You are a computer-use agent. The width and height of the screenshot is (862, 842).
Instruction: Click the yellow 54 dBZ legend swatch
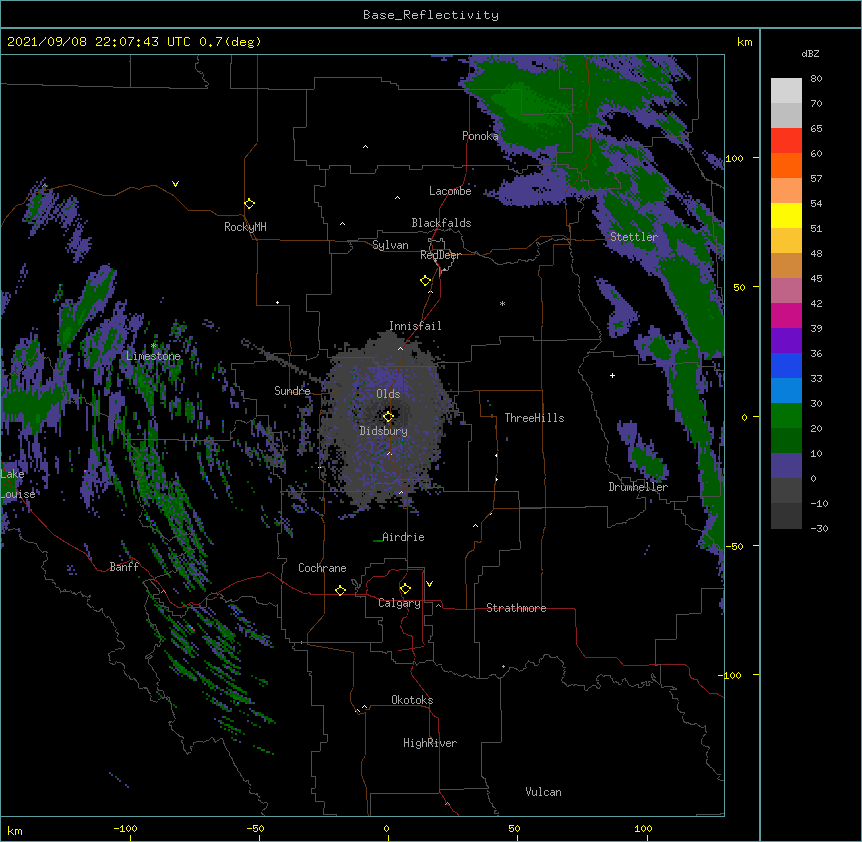point(786,215)
